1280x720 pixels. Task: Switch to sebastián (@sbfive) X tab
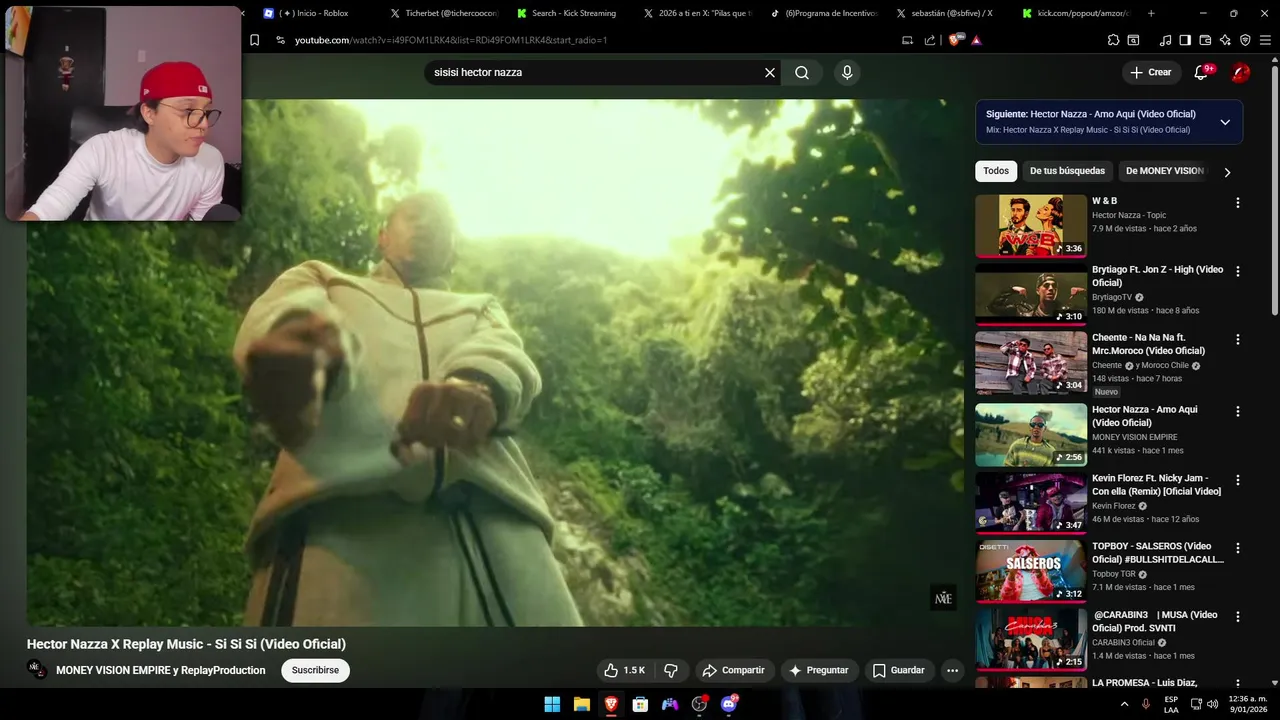pyautogui.click(x=947, y=13)
